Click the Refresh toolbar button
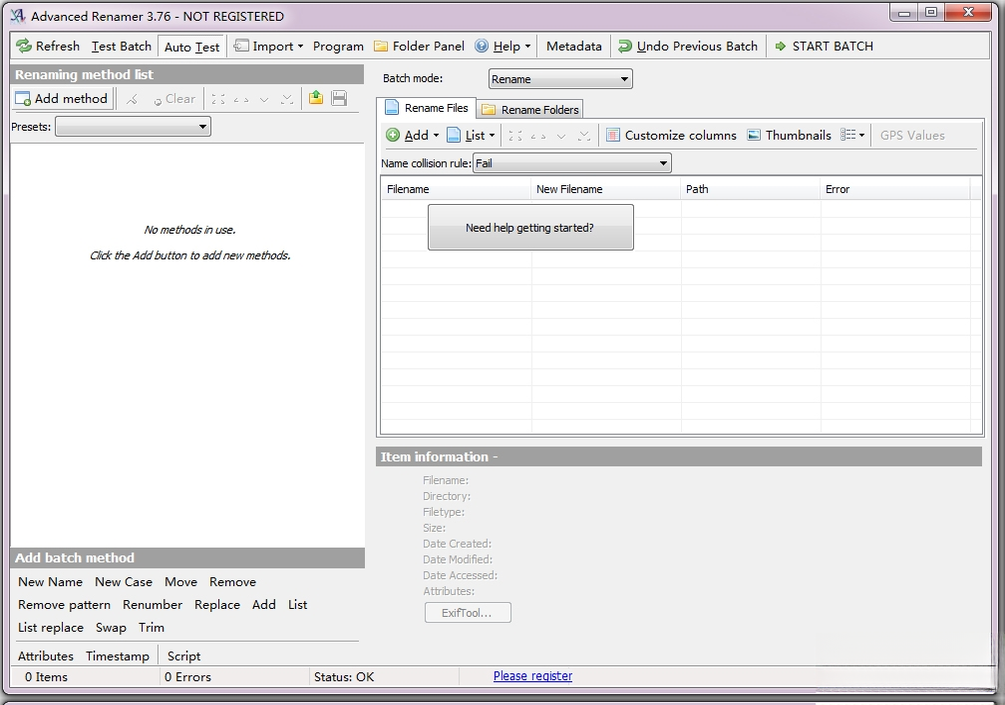 48,46
